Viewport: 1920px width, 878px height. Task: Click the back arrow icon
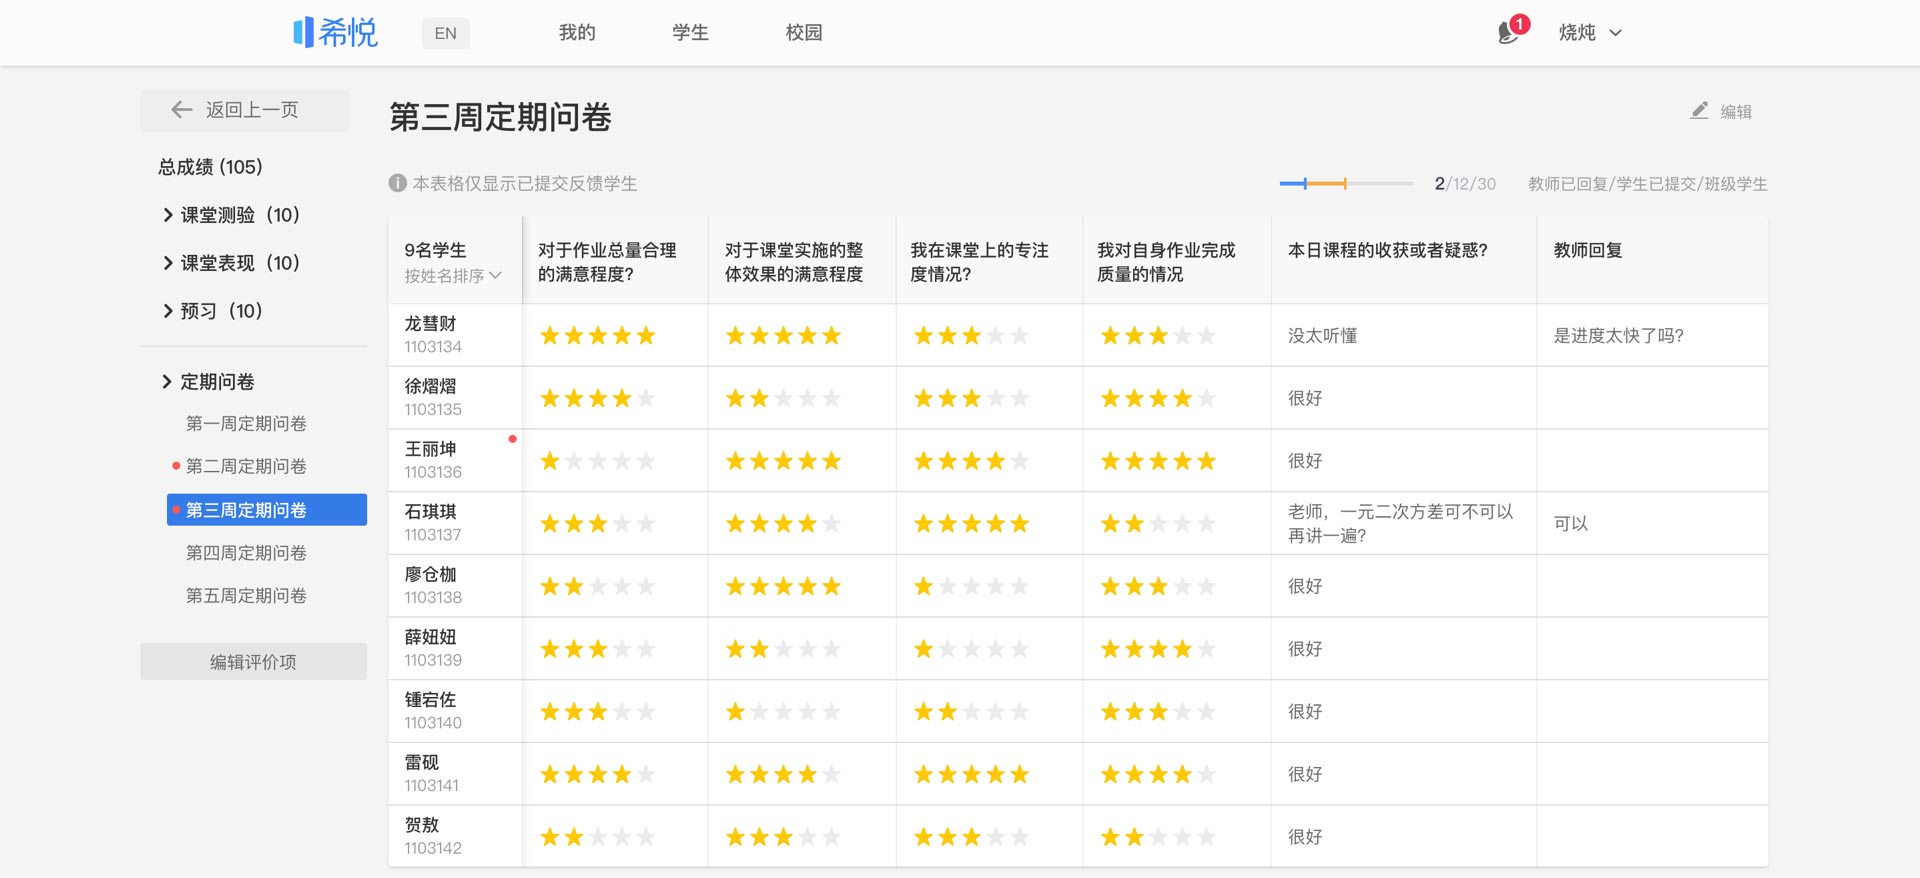point(181,110)
